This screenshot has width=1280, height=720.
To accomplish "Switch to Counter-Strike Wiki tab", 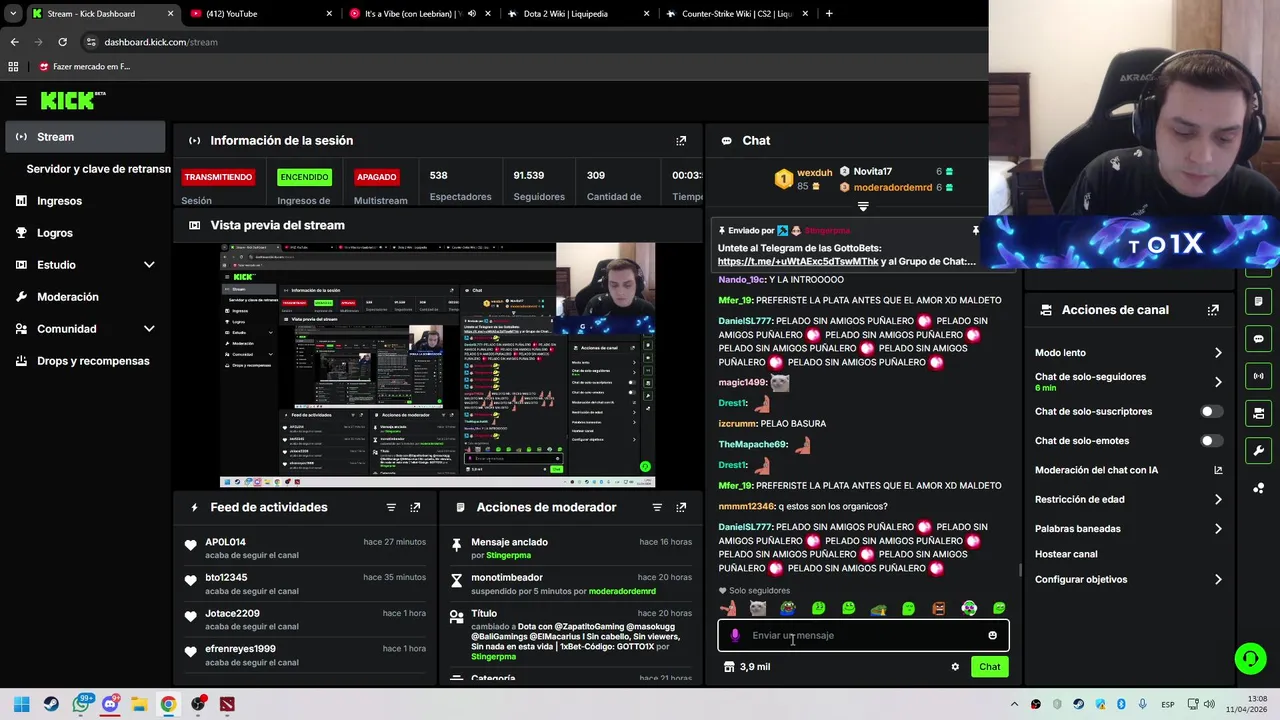I will pyautogui.click(x=735, y=14).
